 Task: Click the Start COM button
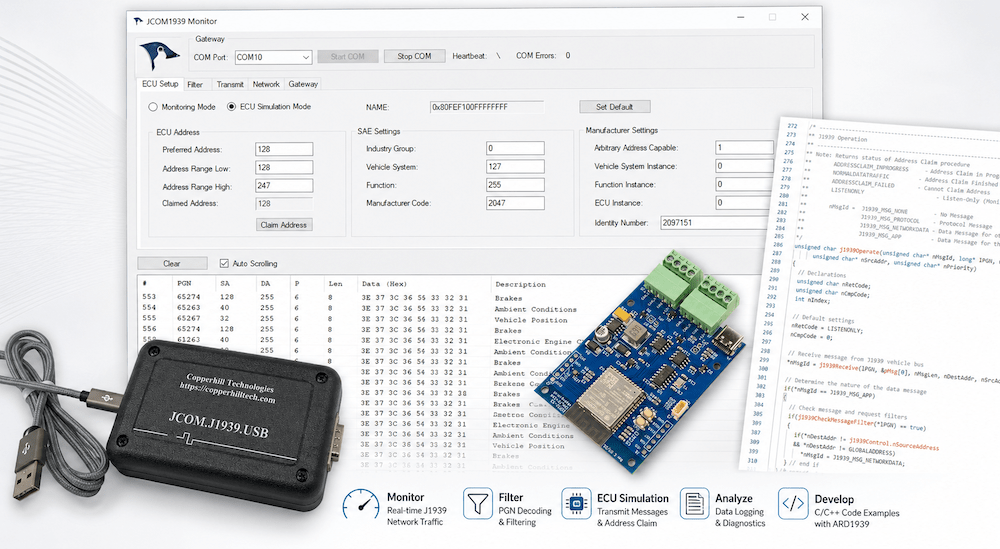pos(348,56)
